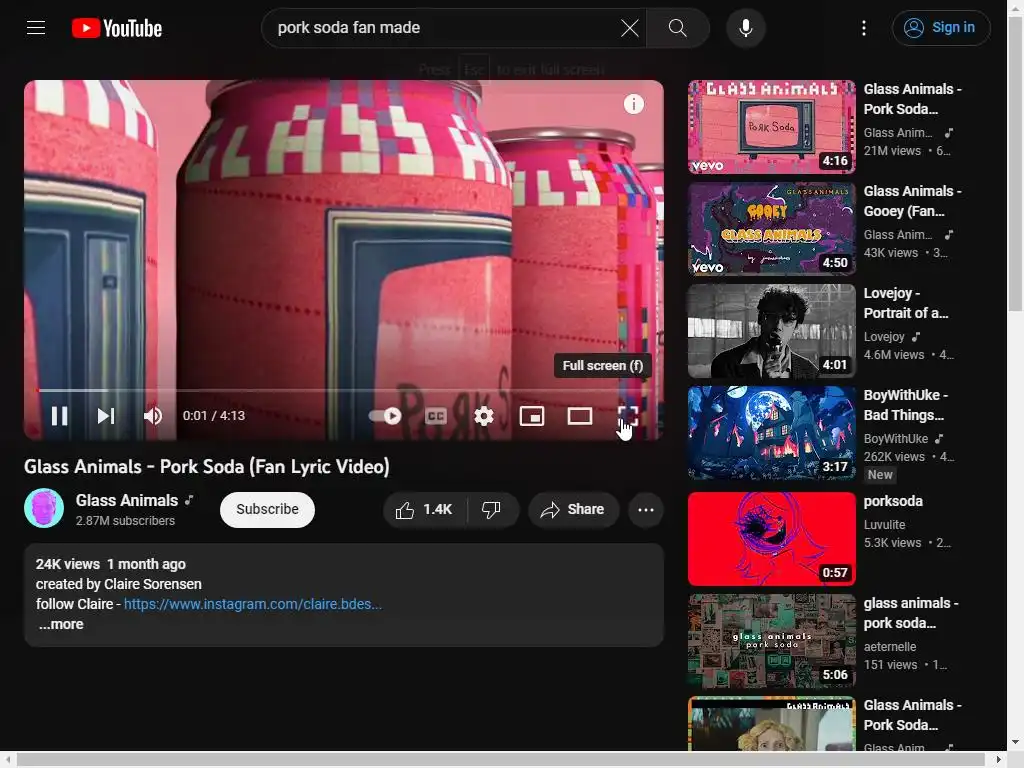This screenshot has height=768, width=1024.
Task: Click the Luvulite channel name
Action: [884, 524]
